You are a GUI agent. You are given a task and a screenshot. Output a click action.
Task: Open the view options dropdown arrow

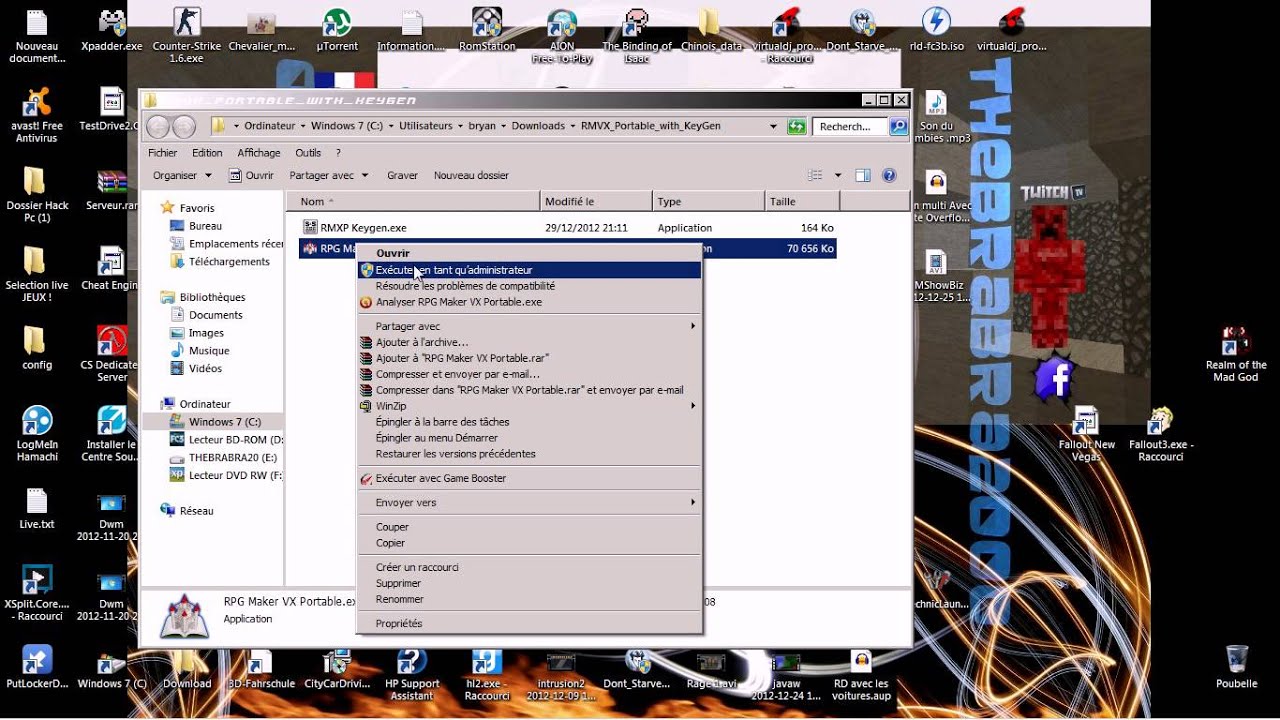pos(838,175)
